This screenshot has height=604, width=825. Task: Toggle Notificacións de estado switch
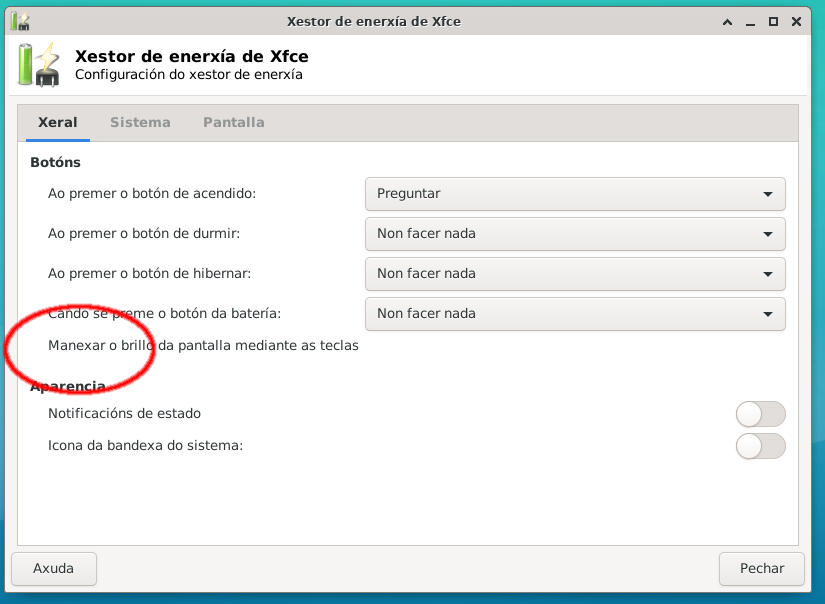(x=760, y=414)
